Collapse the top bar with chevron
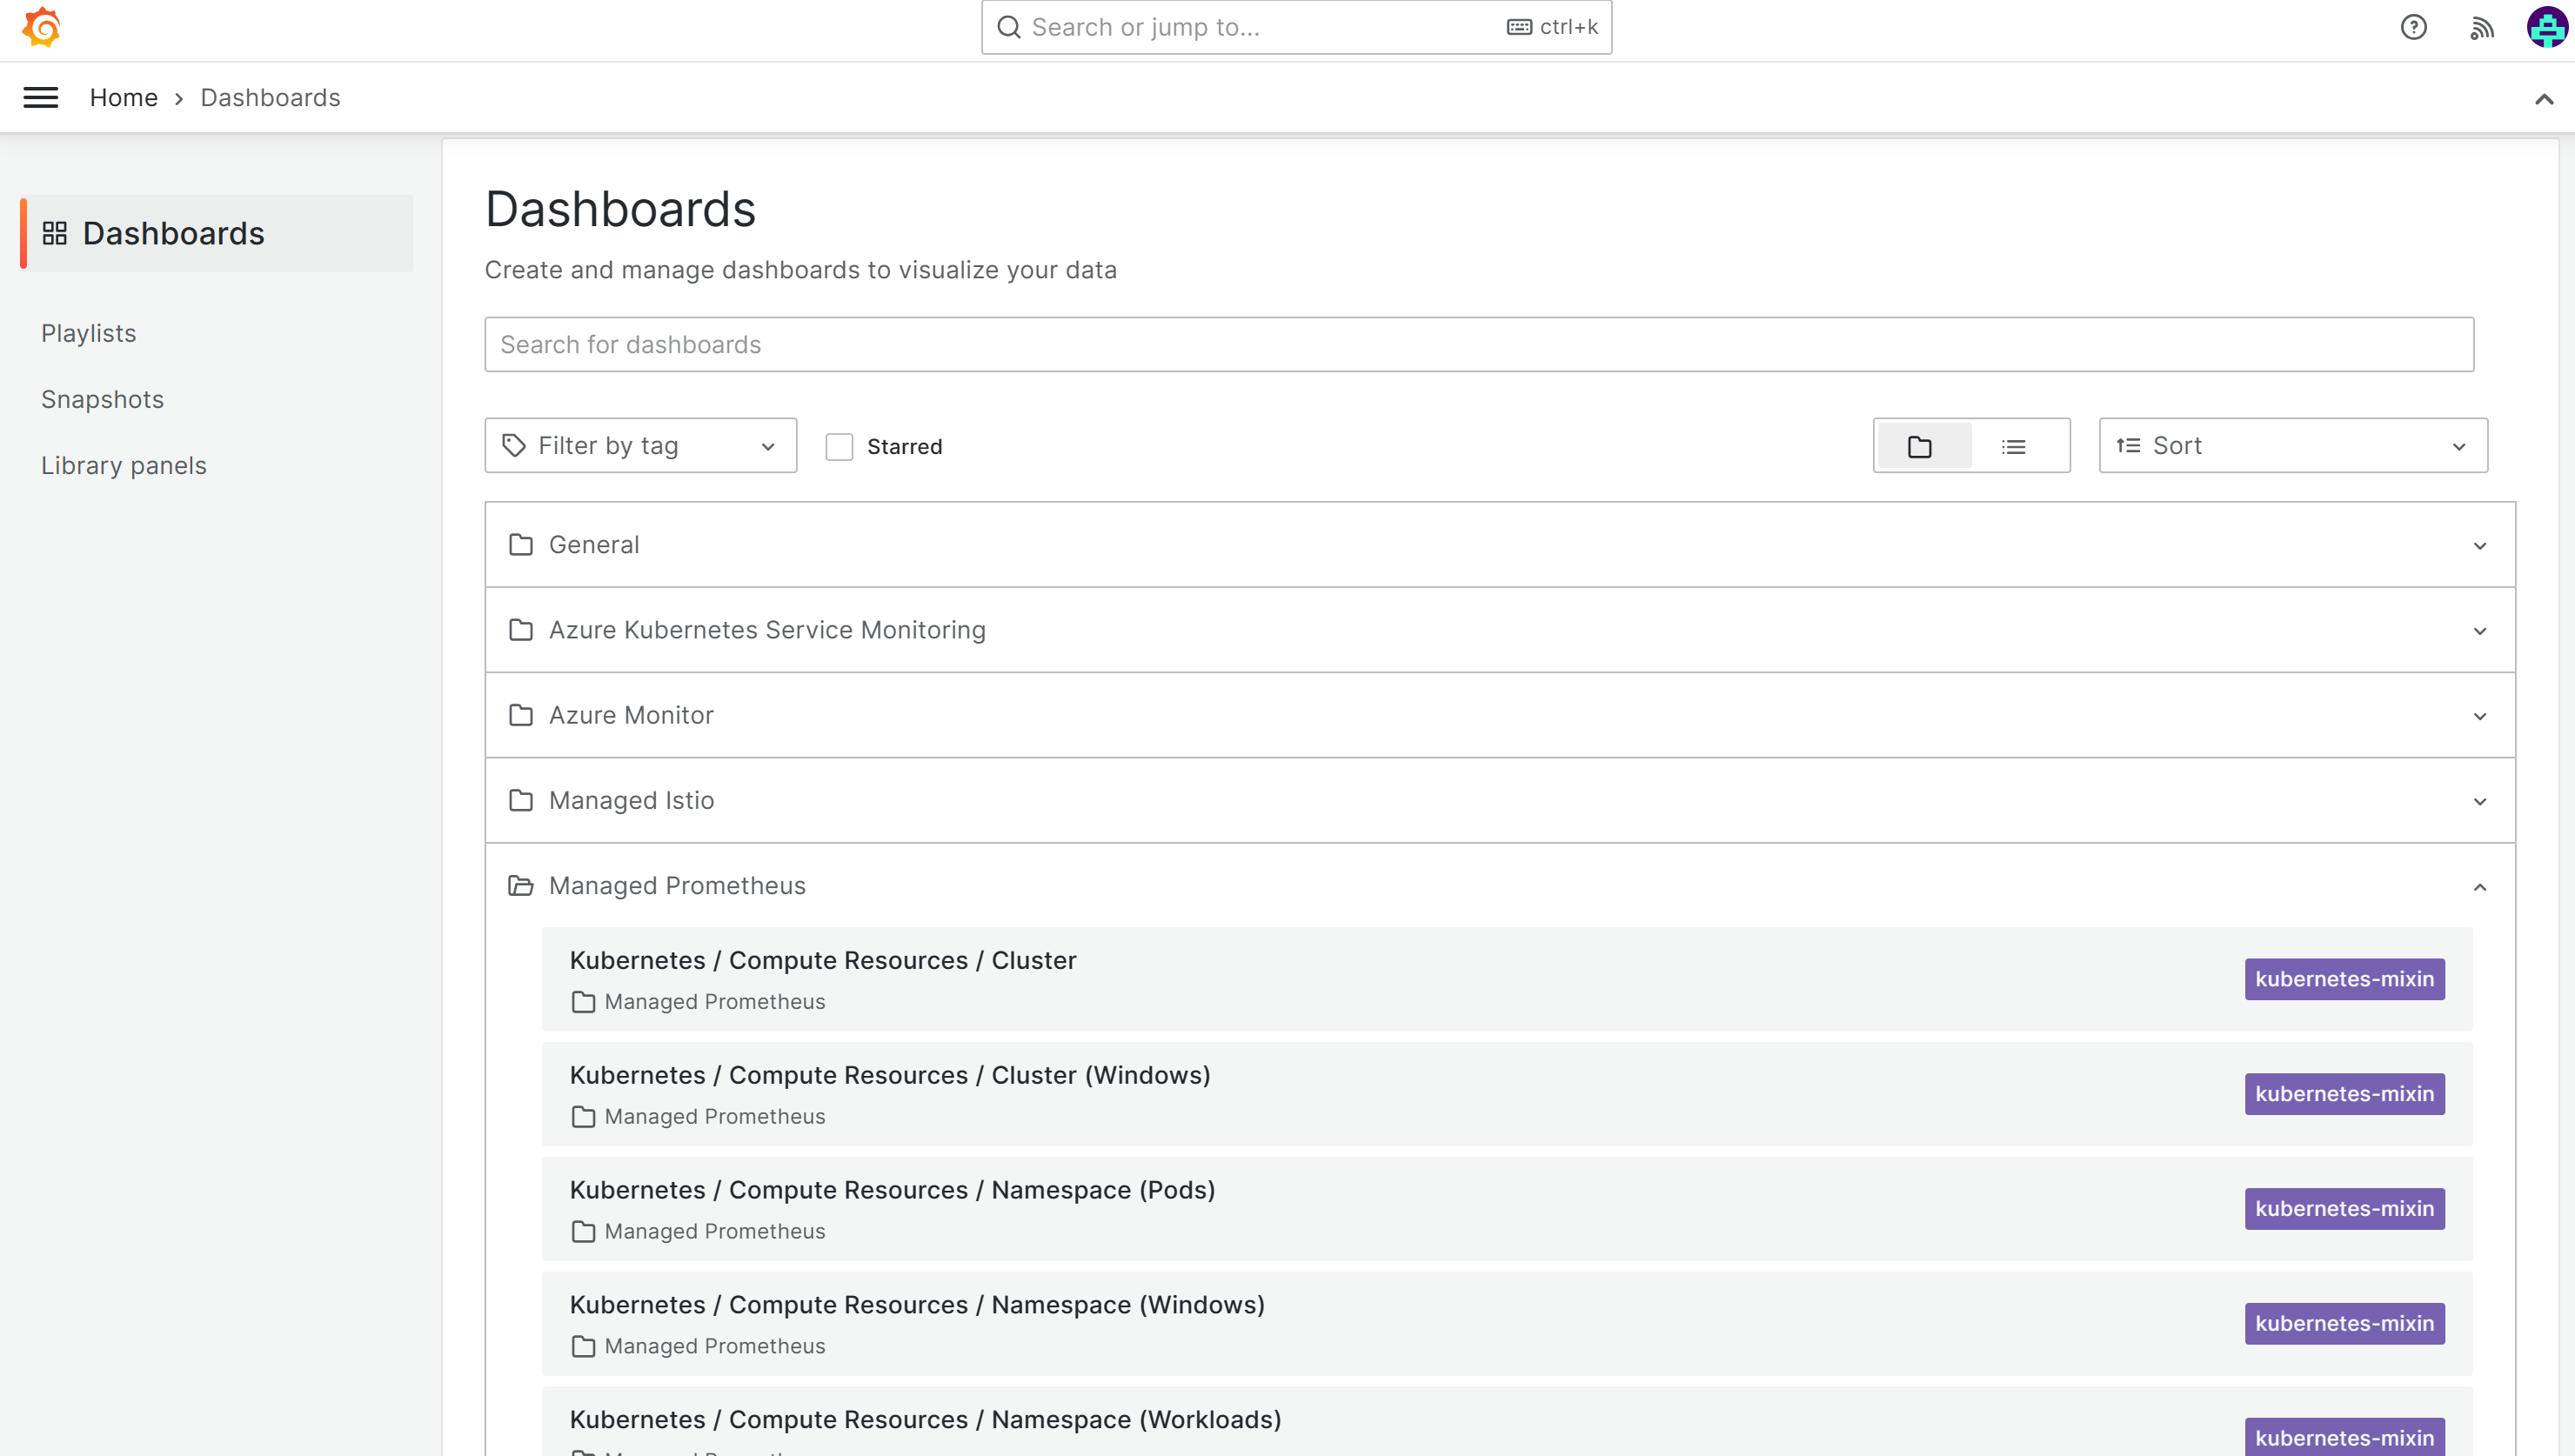Screen dimensions: 2575x1456 (2544, 98)
